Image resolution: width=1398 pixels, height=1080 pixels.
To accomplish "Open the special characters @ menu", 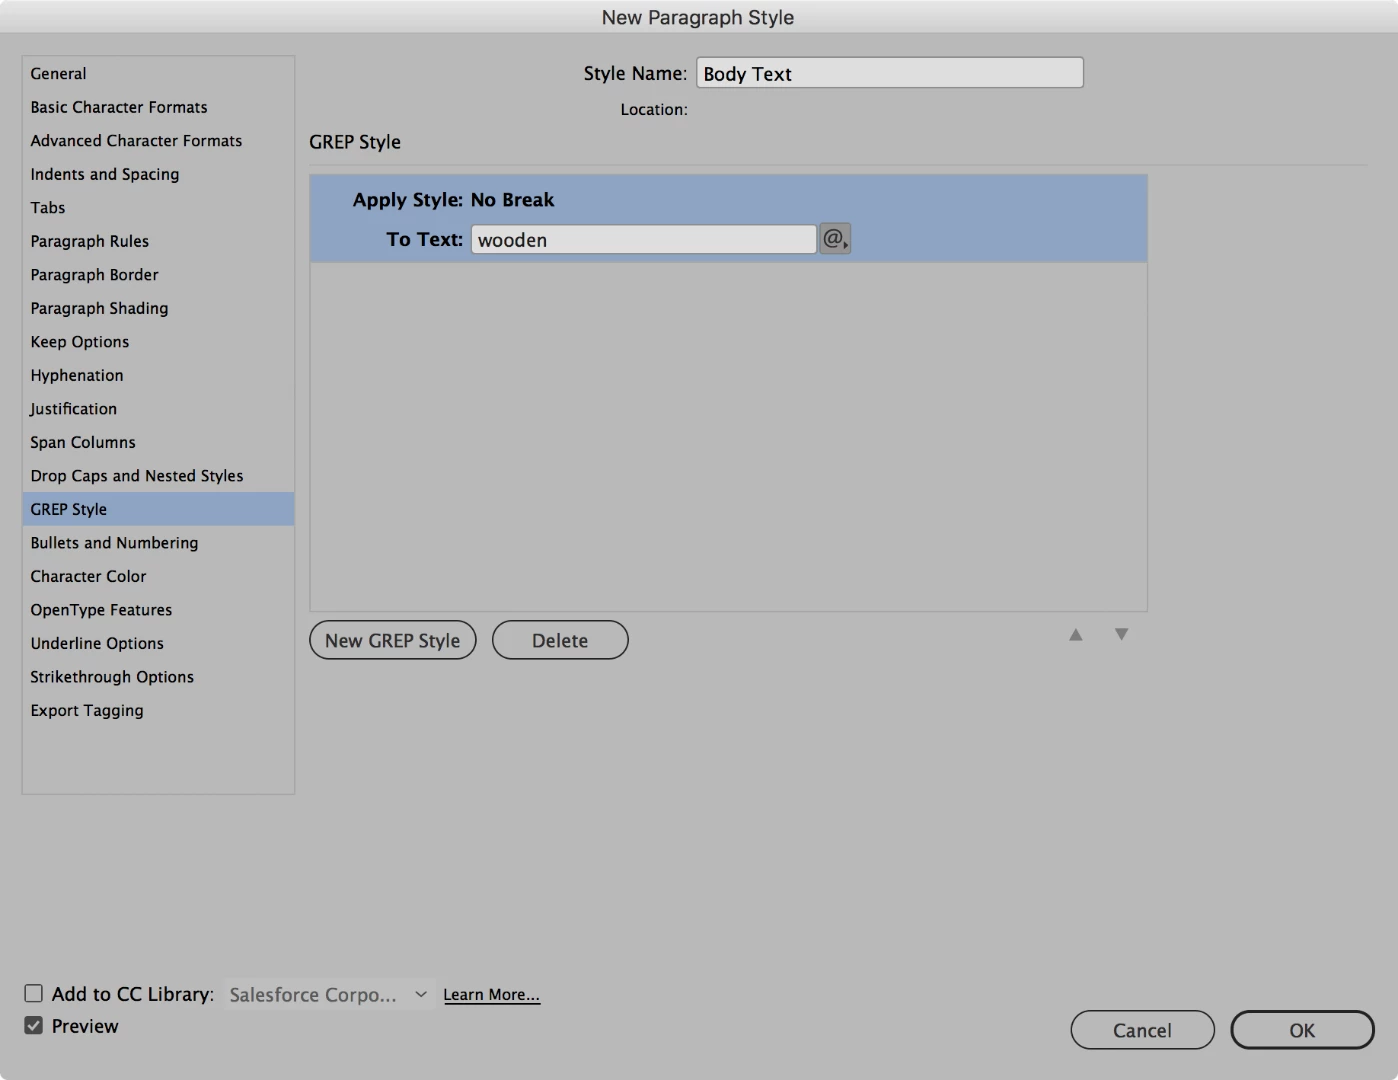I will click(835, 239).
